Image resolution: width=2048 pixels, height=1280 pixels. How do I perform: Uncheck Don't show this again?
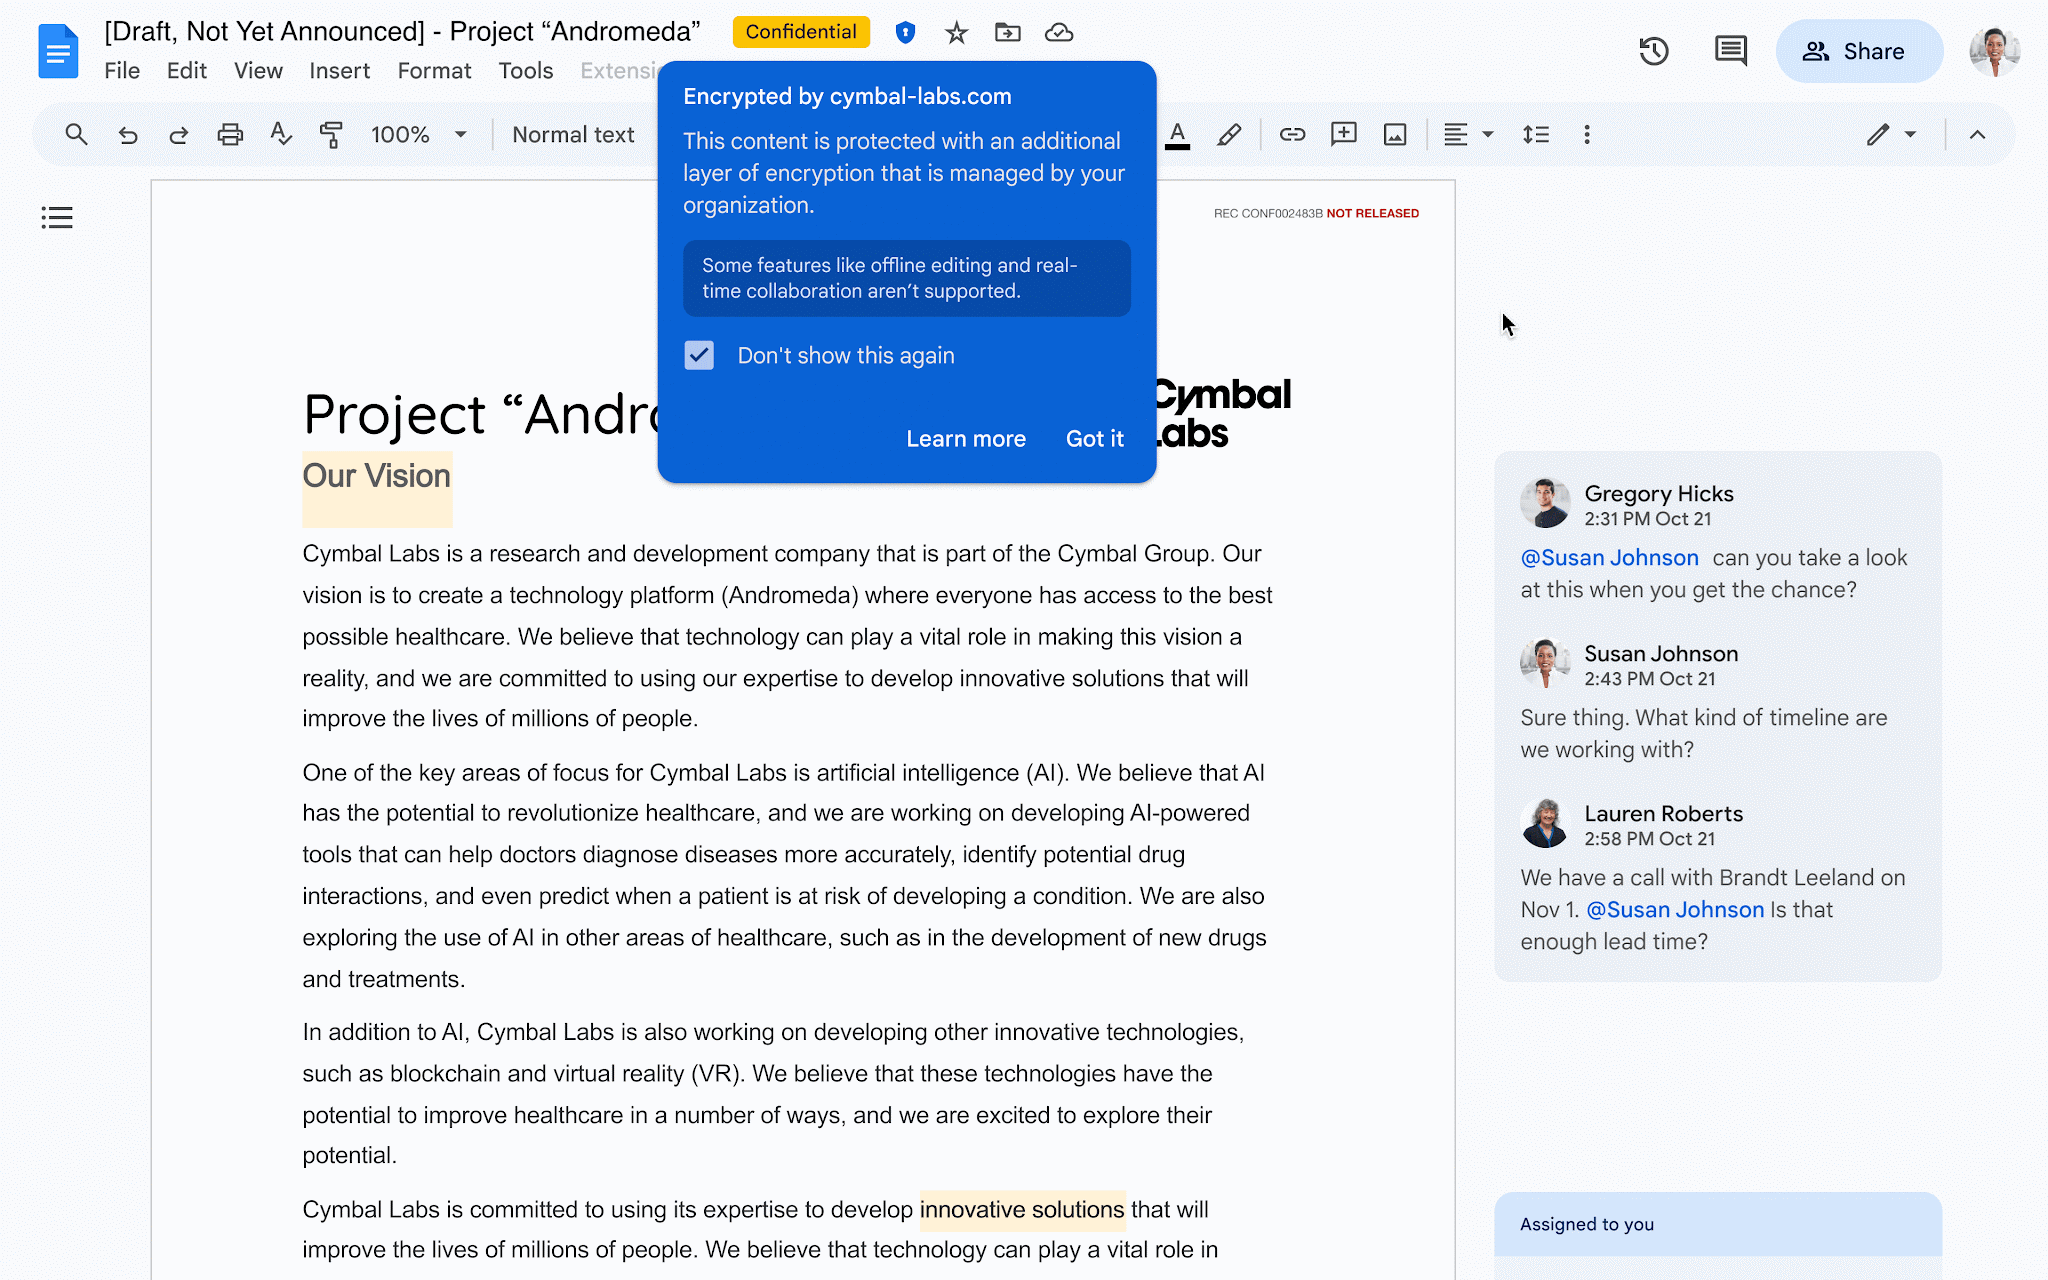click(699, 355)
